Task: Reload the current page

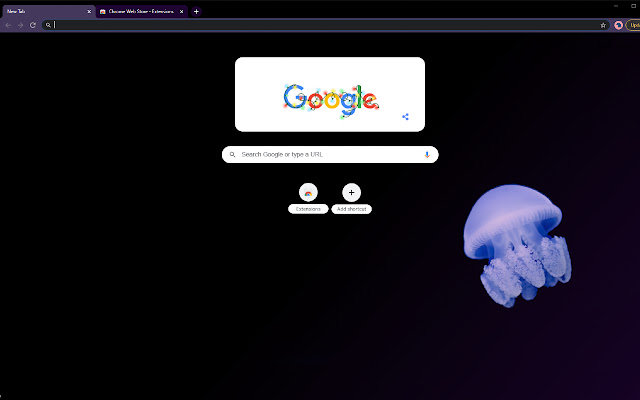Action: click(33, 25)
